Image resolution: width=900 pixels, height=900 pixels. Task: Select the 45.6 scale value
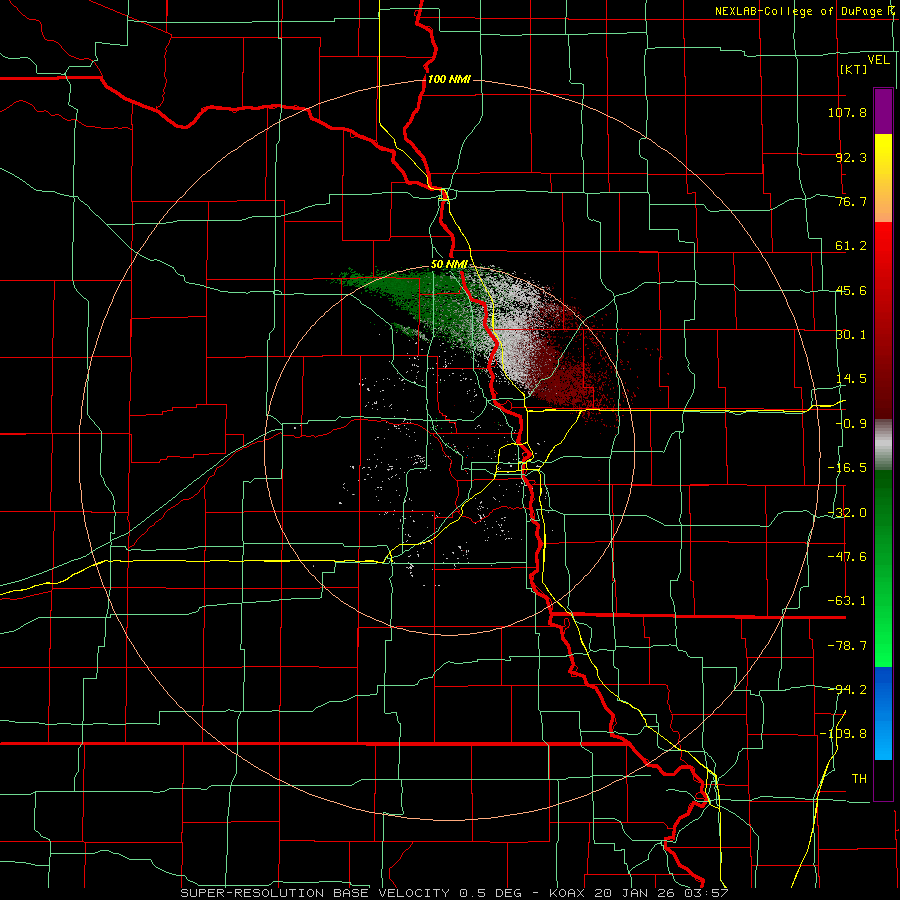pos(851,290)
